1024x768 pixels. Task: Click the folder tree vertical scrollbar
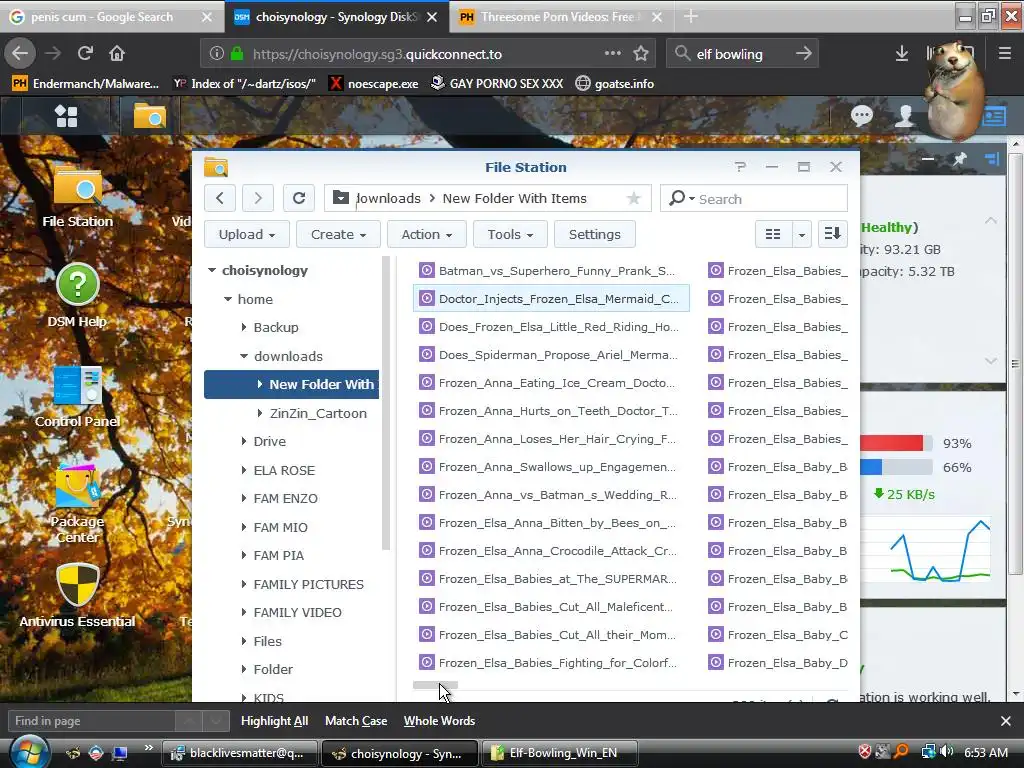[x=385, y=403]
